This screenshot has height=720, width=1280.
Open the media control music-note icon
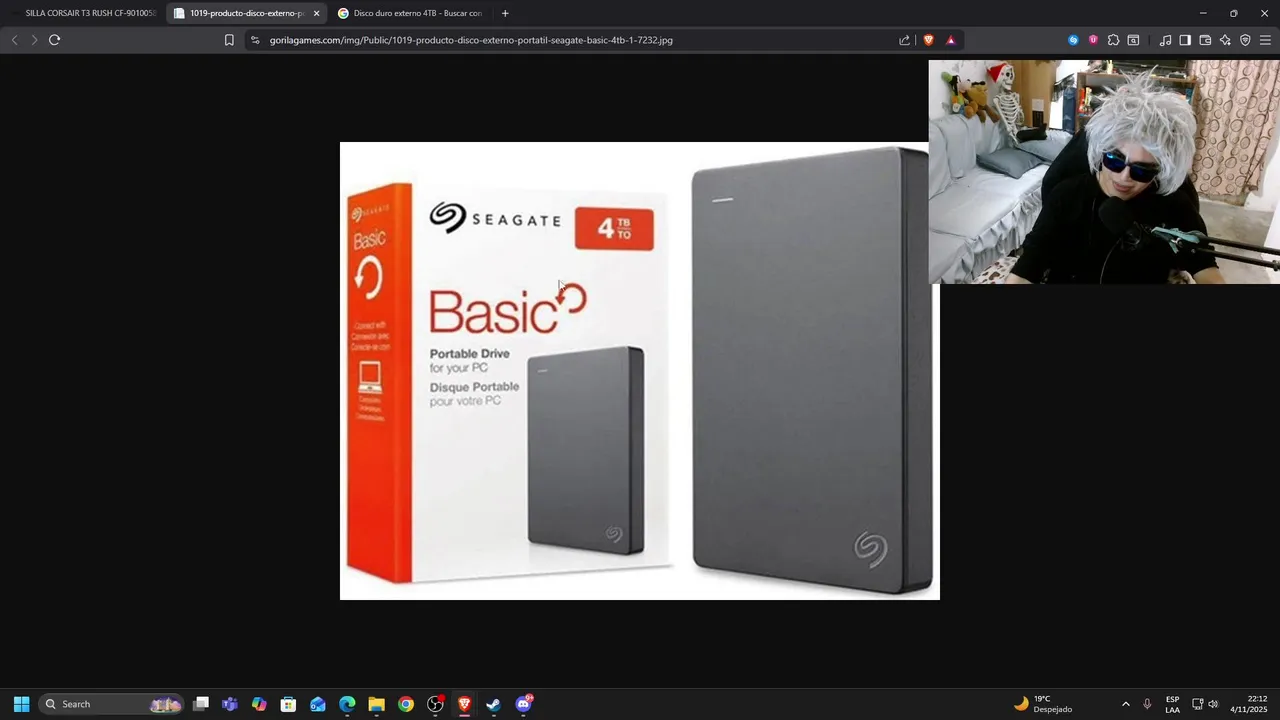click(x=1165, y=40)
